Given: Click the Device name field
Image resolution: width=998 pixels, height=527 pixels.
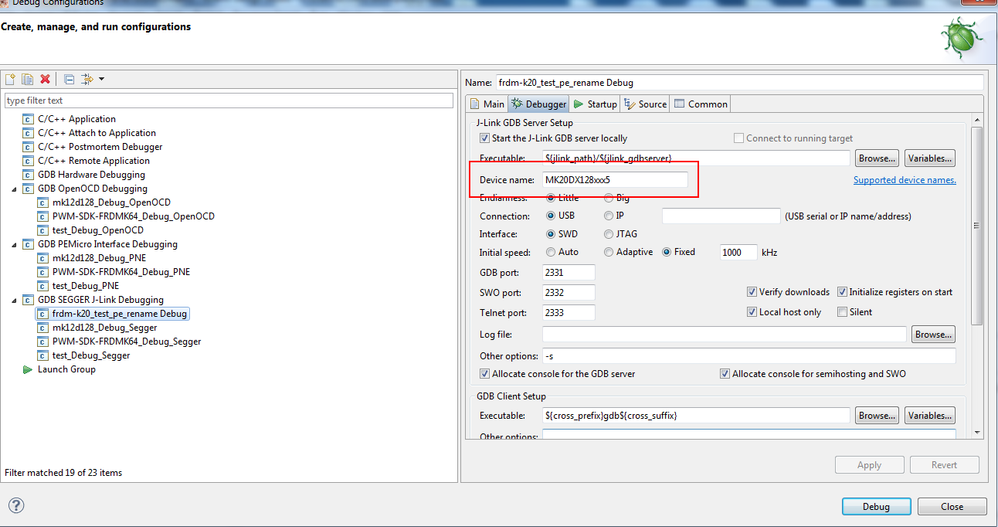Looking at the screenshot, I should coord(615,180).
